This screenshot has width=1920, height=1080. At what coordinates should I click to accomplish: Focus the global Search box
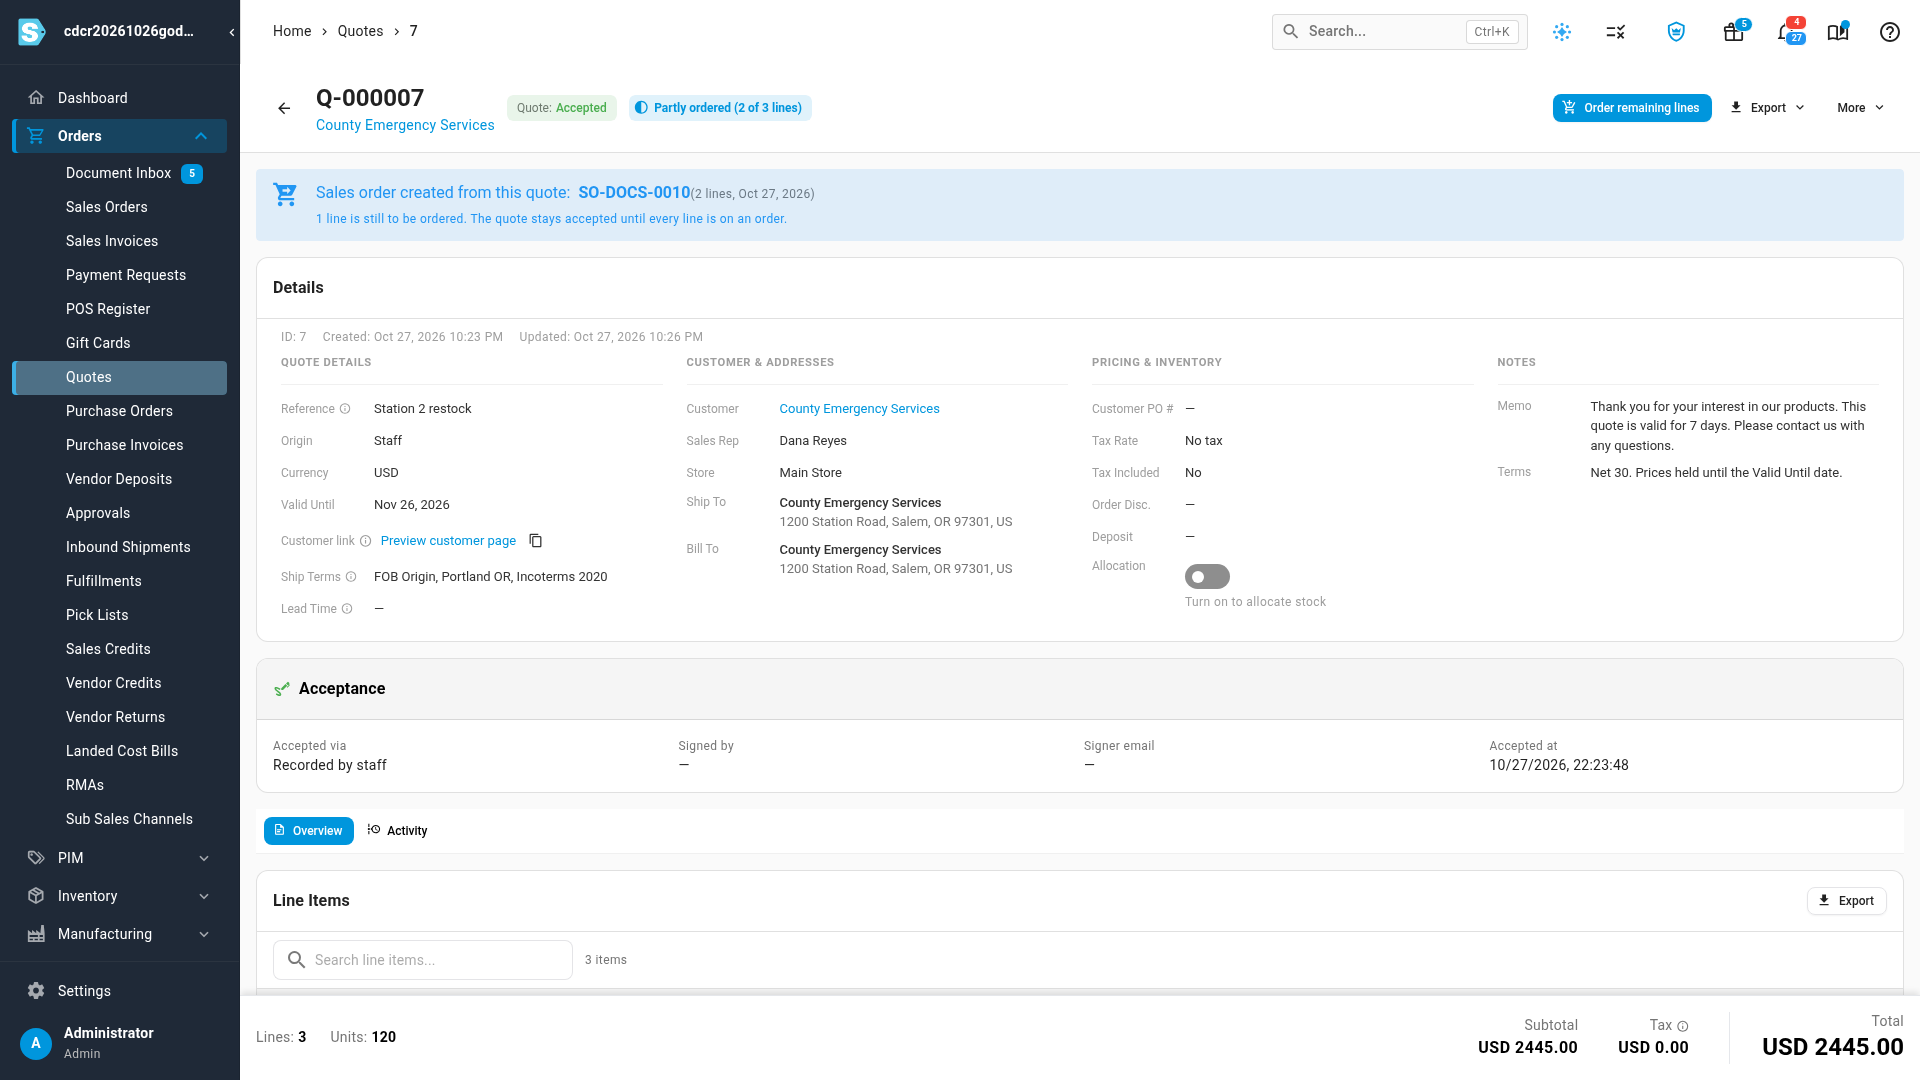point(1399,32)
